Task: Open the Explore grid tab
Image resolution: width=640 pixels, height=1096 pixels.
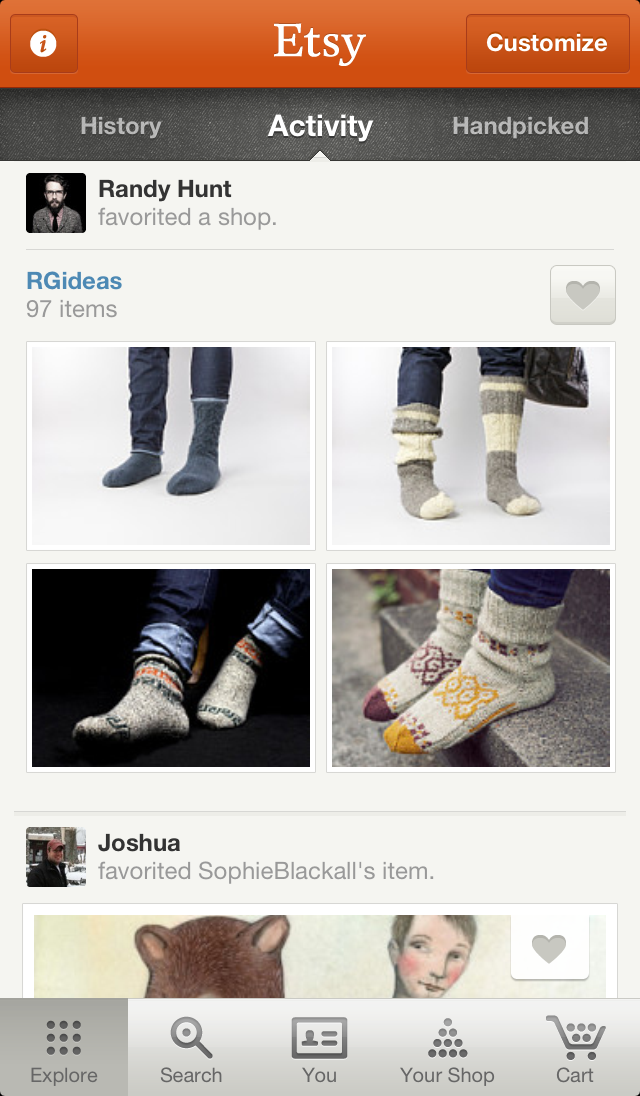Action: click(x=64, y=1047)
